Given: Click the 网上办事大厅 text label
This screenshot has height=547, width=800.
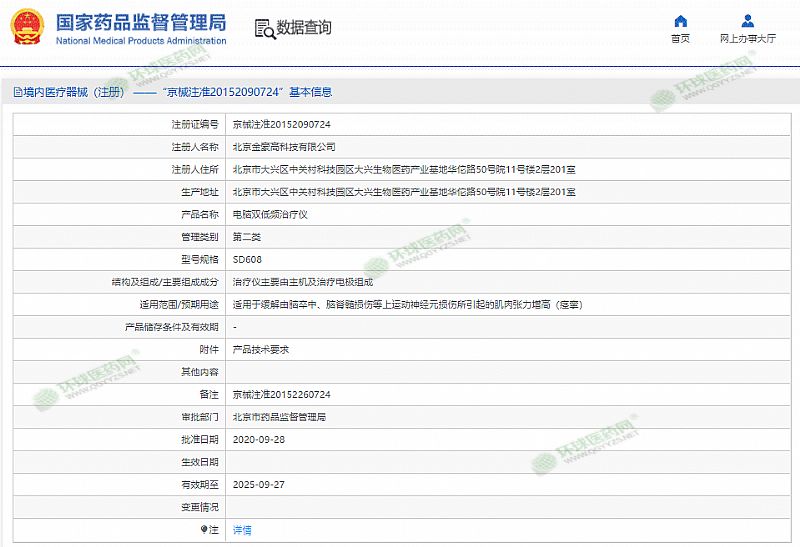Looking at the screenshot, I should 747,39.
